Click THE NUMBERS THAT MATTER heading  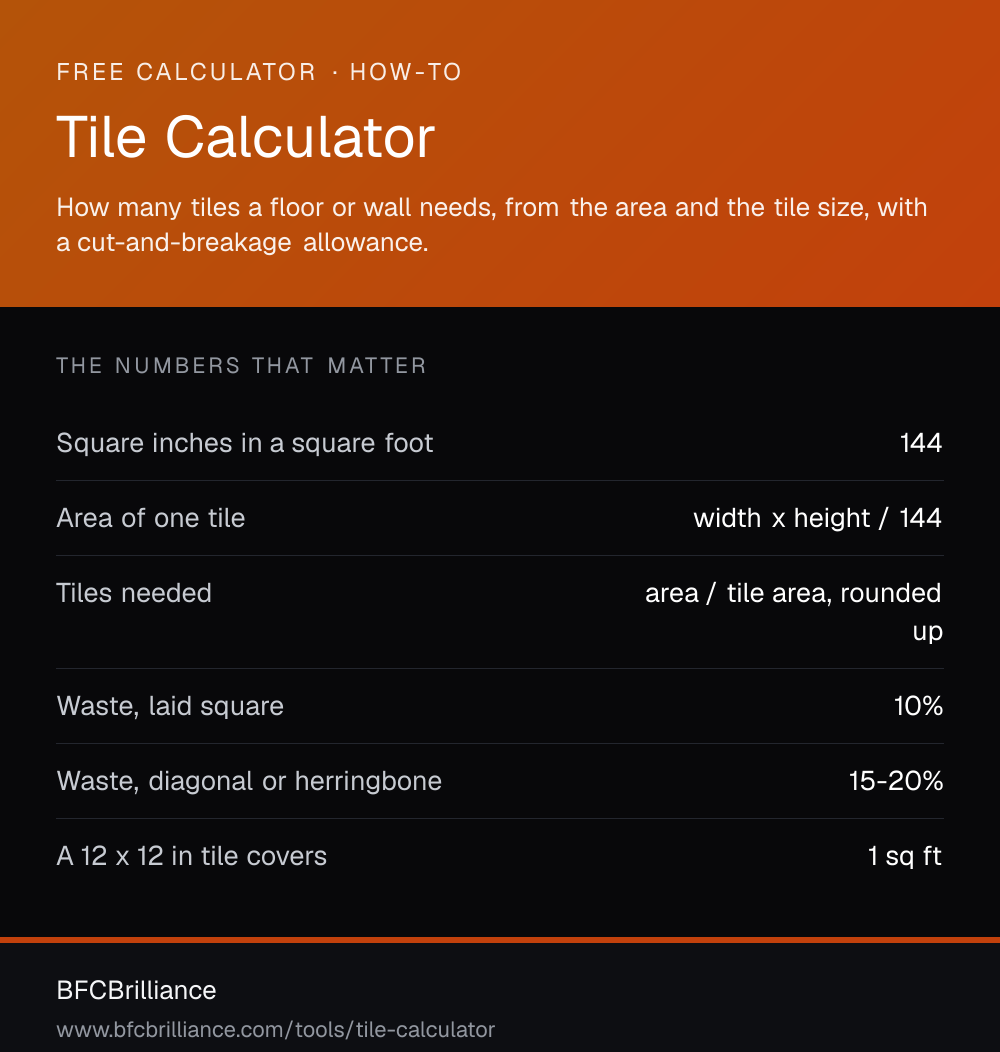242,366
